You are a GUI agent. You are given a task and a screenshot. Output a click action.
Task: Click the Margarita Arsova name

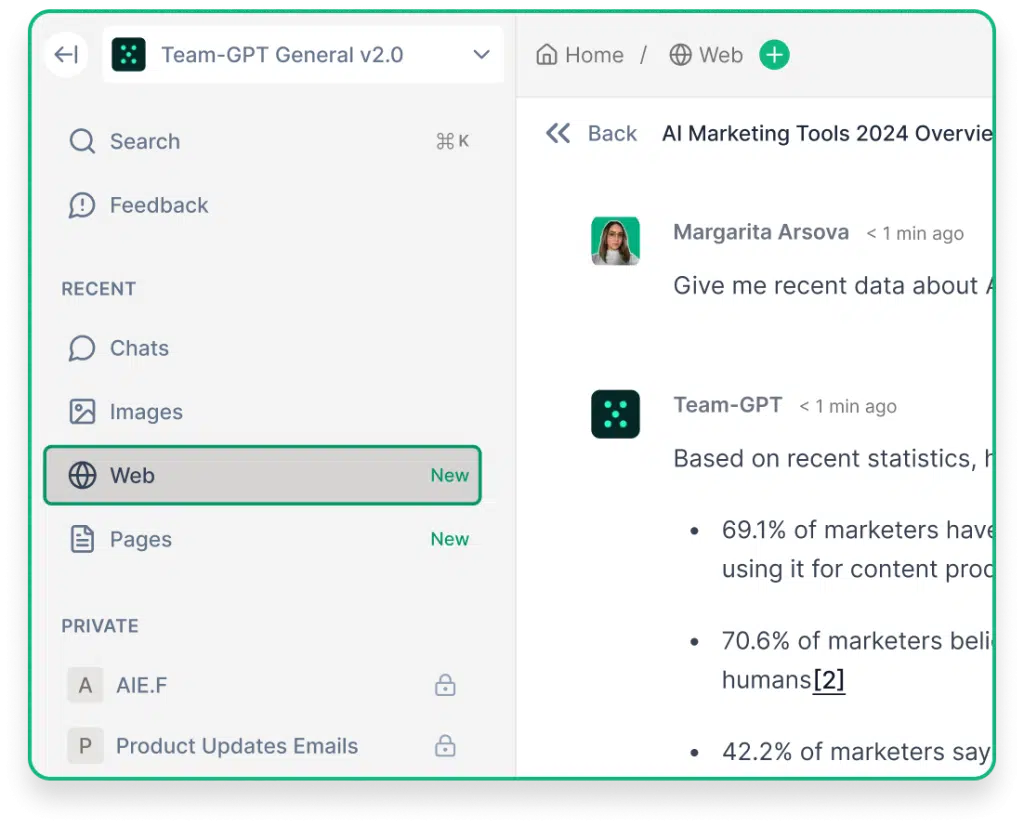(x=761, y=232)
